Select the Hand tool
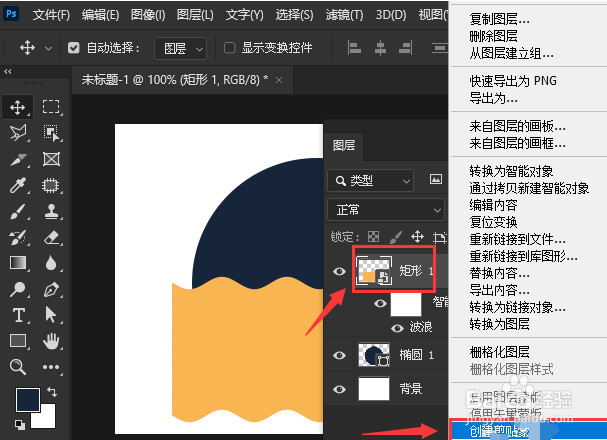607x440 pixels. [x=51, y=341]
